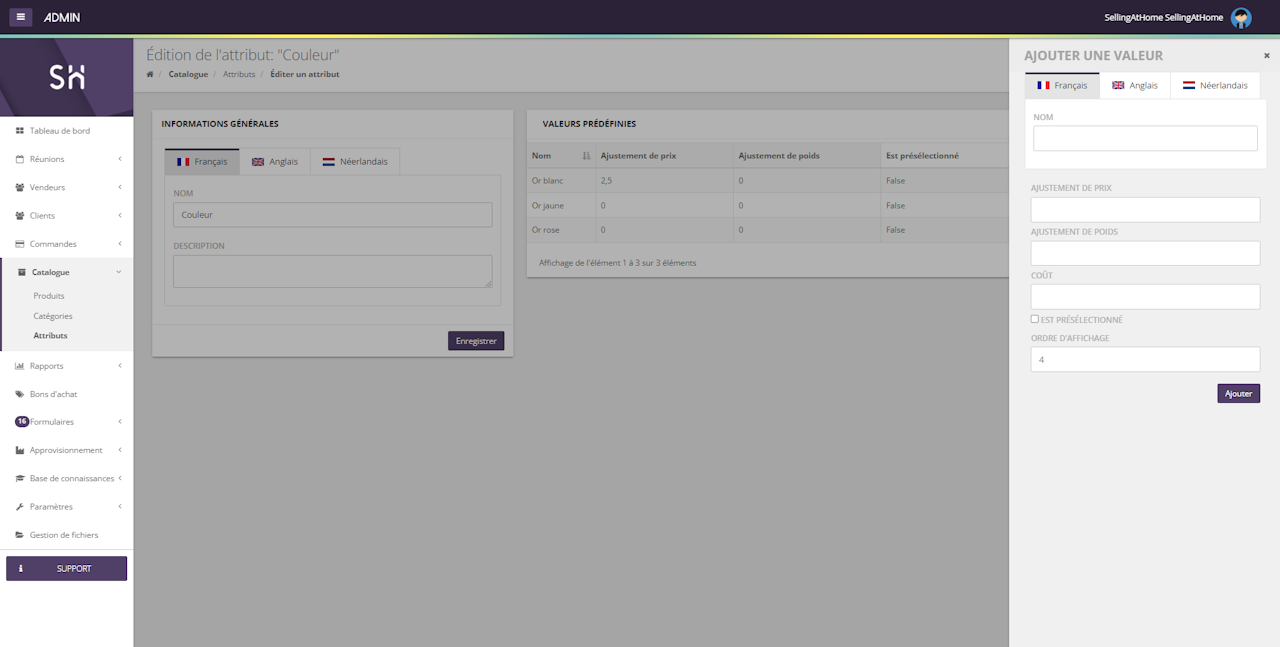Click the Enregistrer button

(476, 341)
